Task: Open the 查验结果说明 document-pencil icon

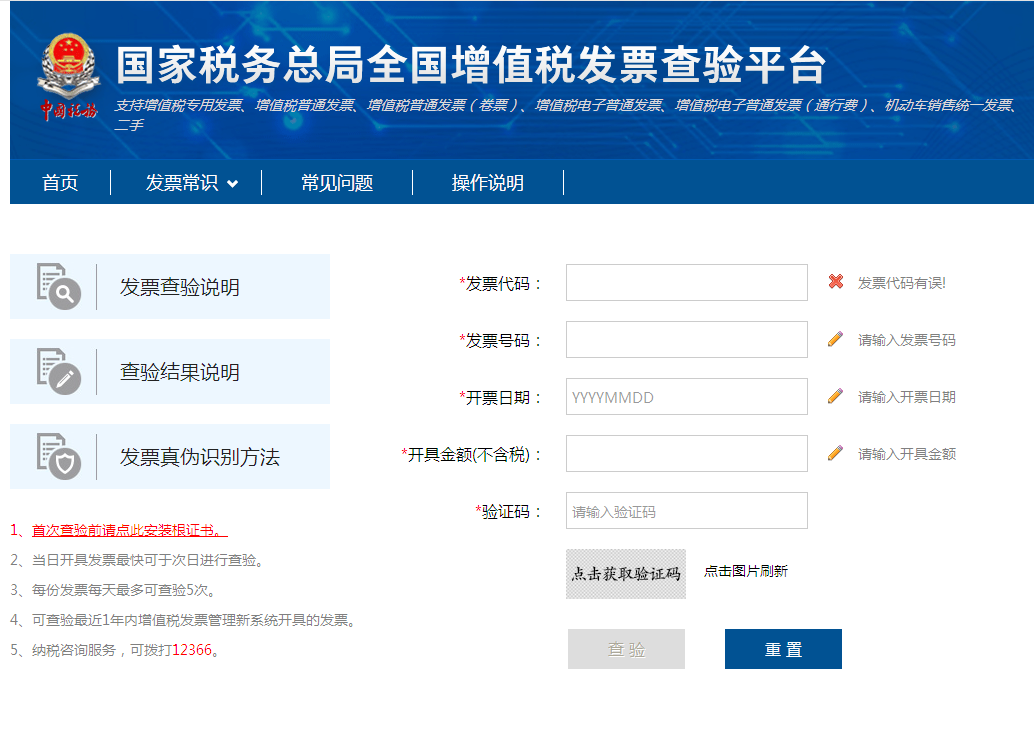Action: (59, 371)
